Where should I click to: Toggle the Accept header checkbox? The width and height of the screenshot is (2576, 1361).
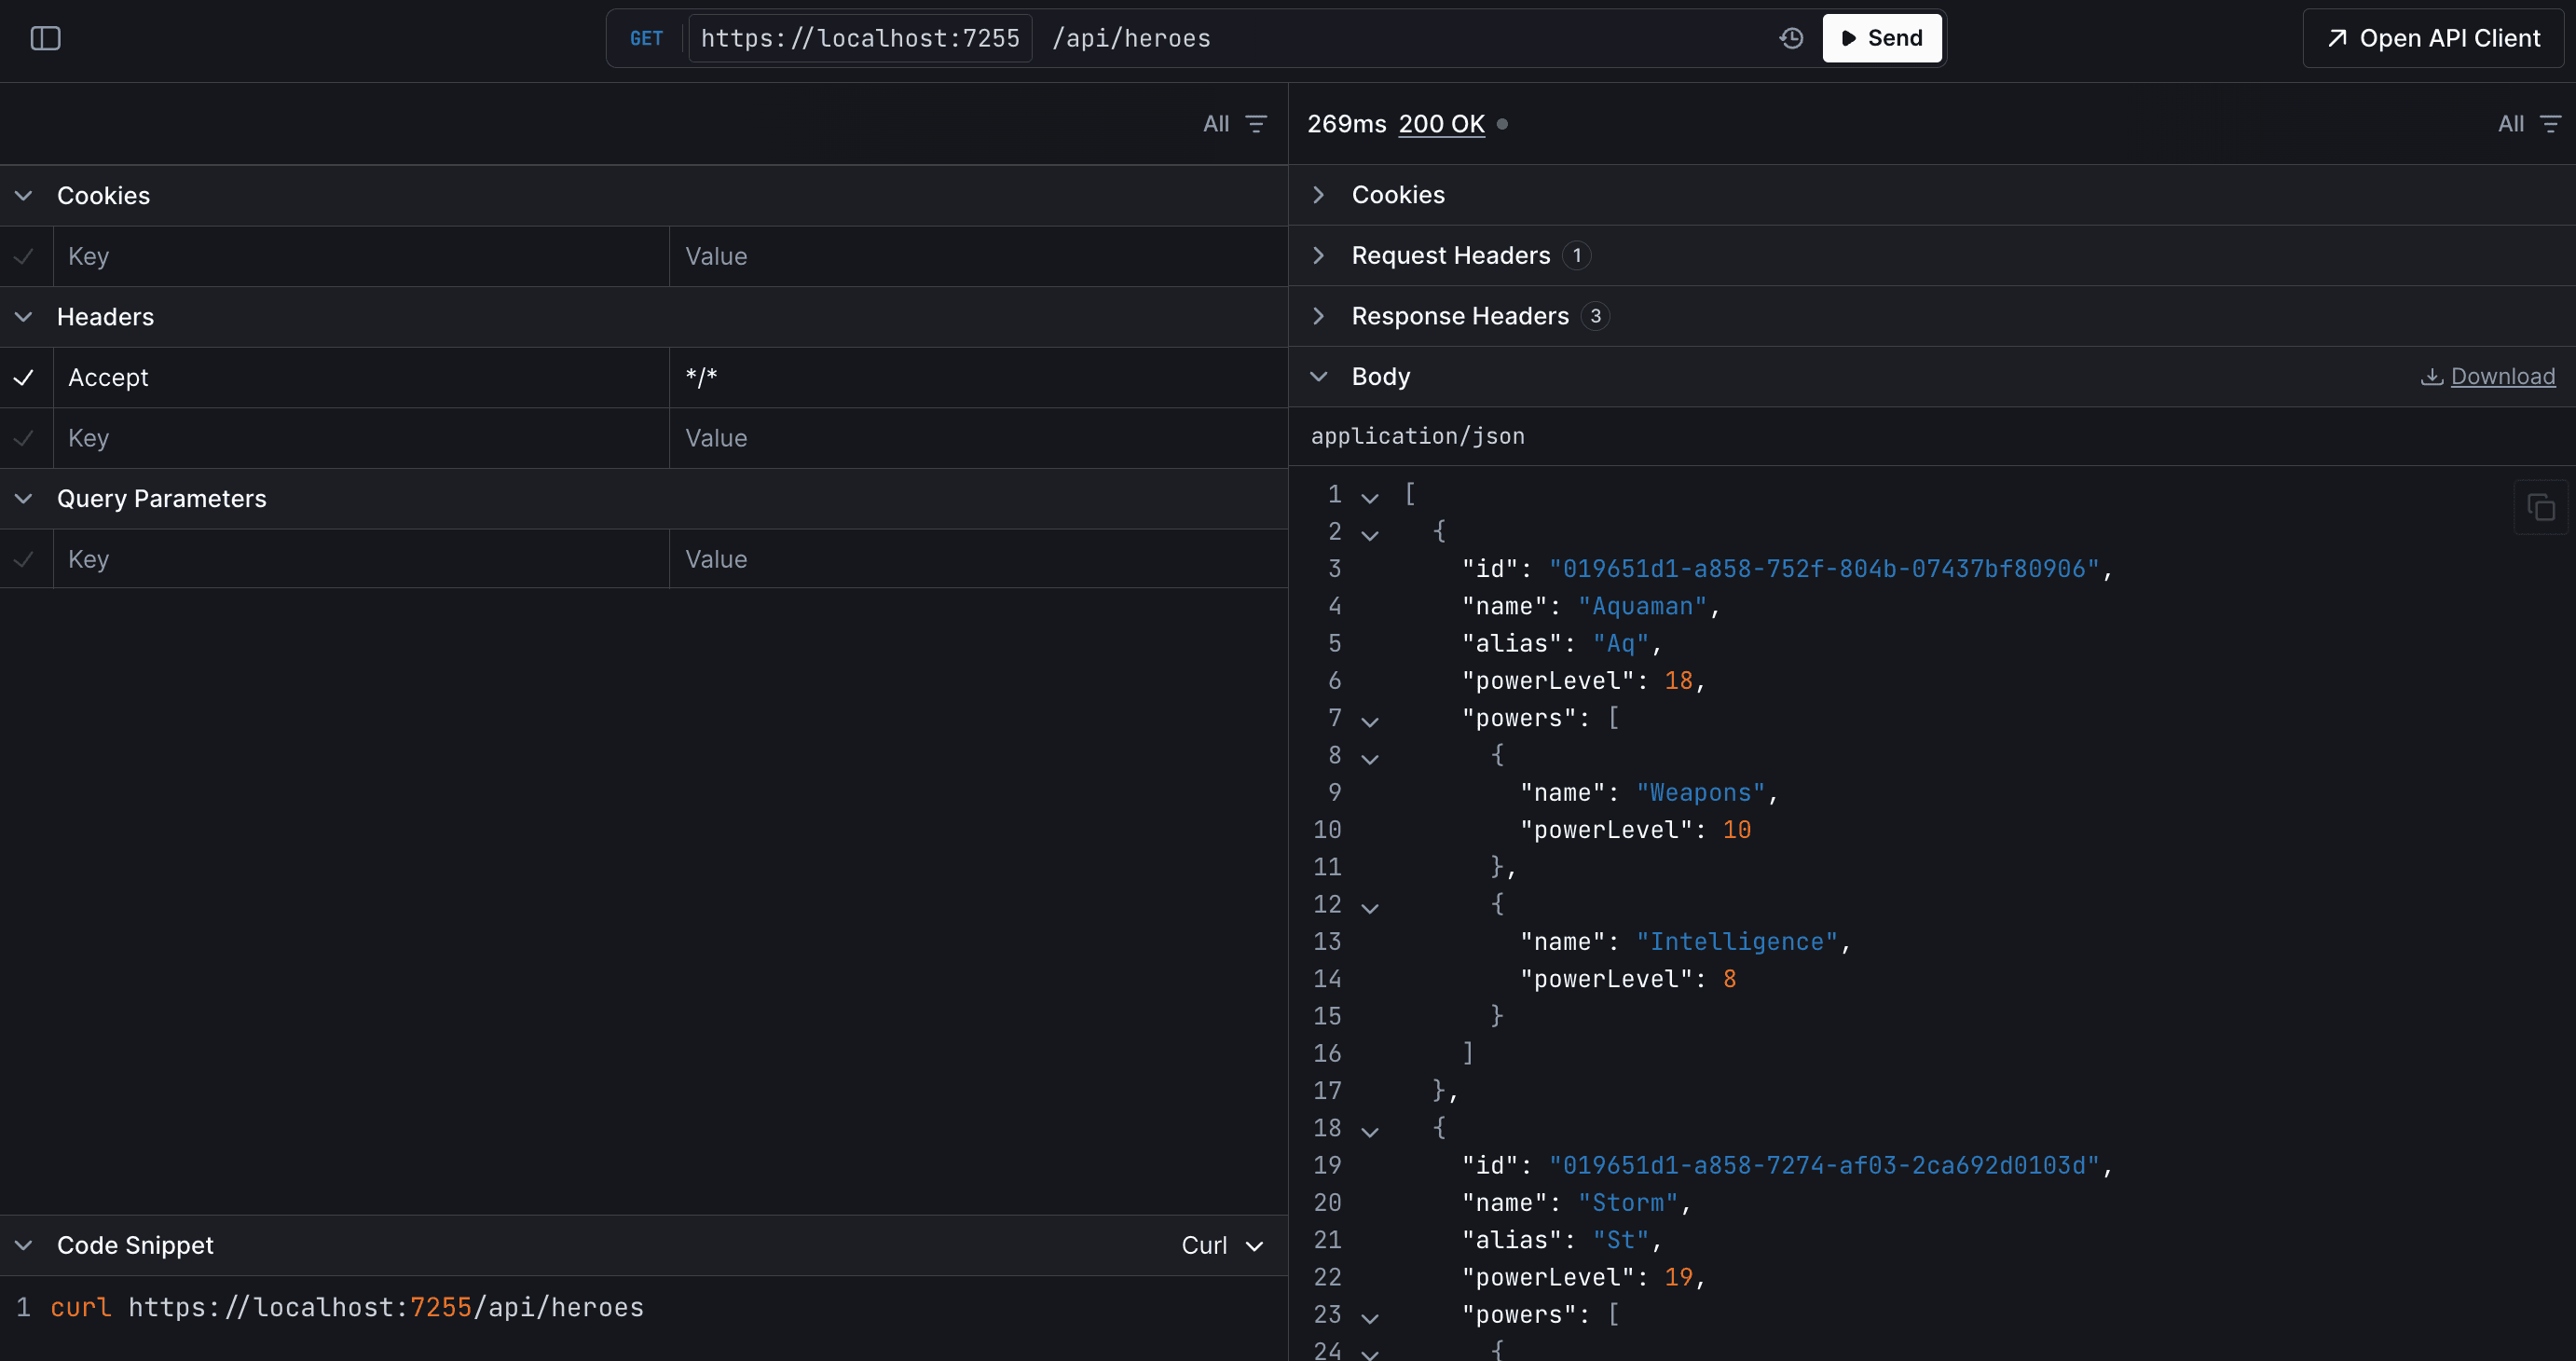(x=24, y=377)
